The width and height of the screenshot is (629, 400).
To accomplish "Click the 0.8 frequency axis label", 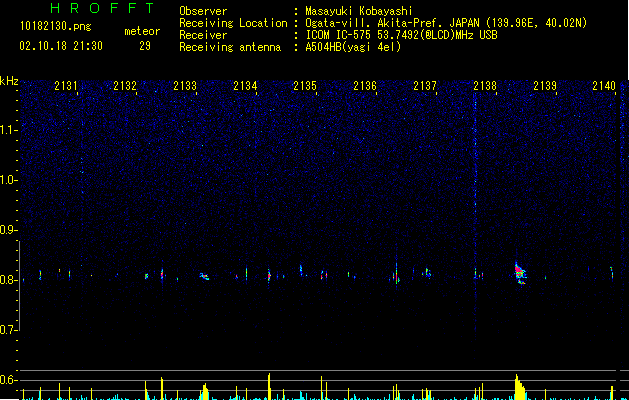I will tap(8, 280).
